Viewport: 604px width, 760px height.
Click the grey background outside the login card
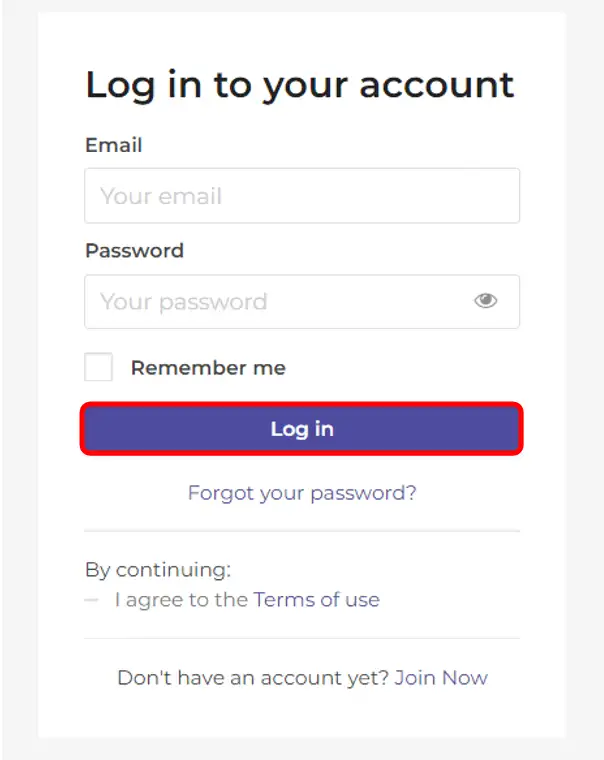pyautogui.click(x=18, y=400)
